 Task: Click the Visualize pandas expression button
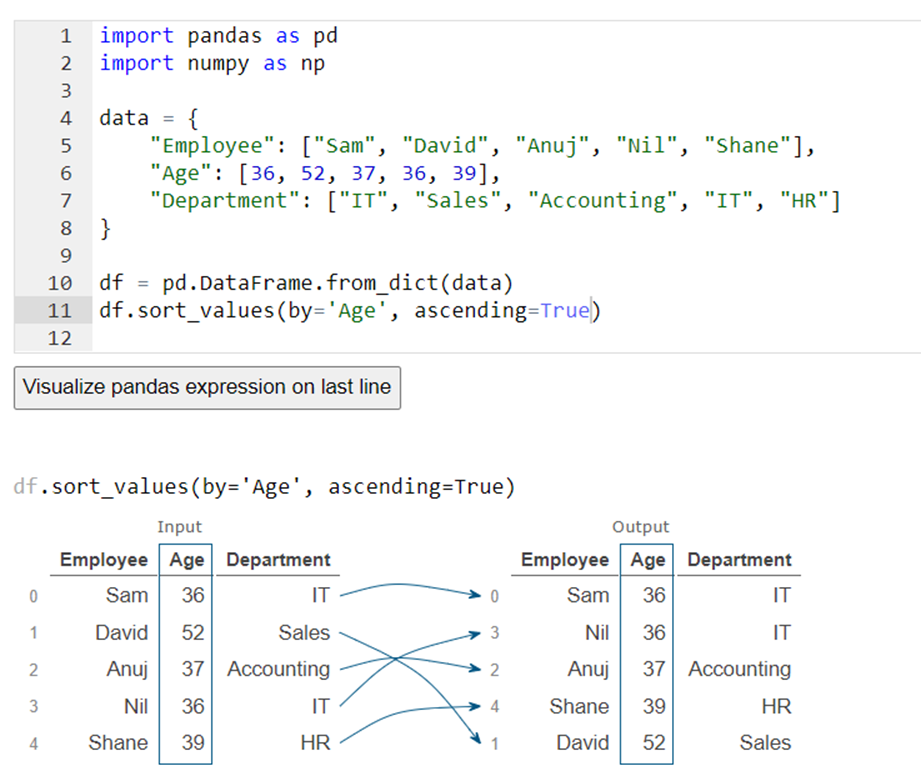207,387
